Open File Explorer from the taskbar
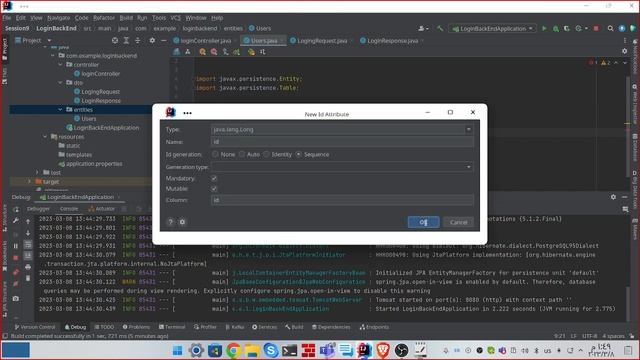 tap(252, 350)
